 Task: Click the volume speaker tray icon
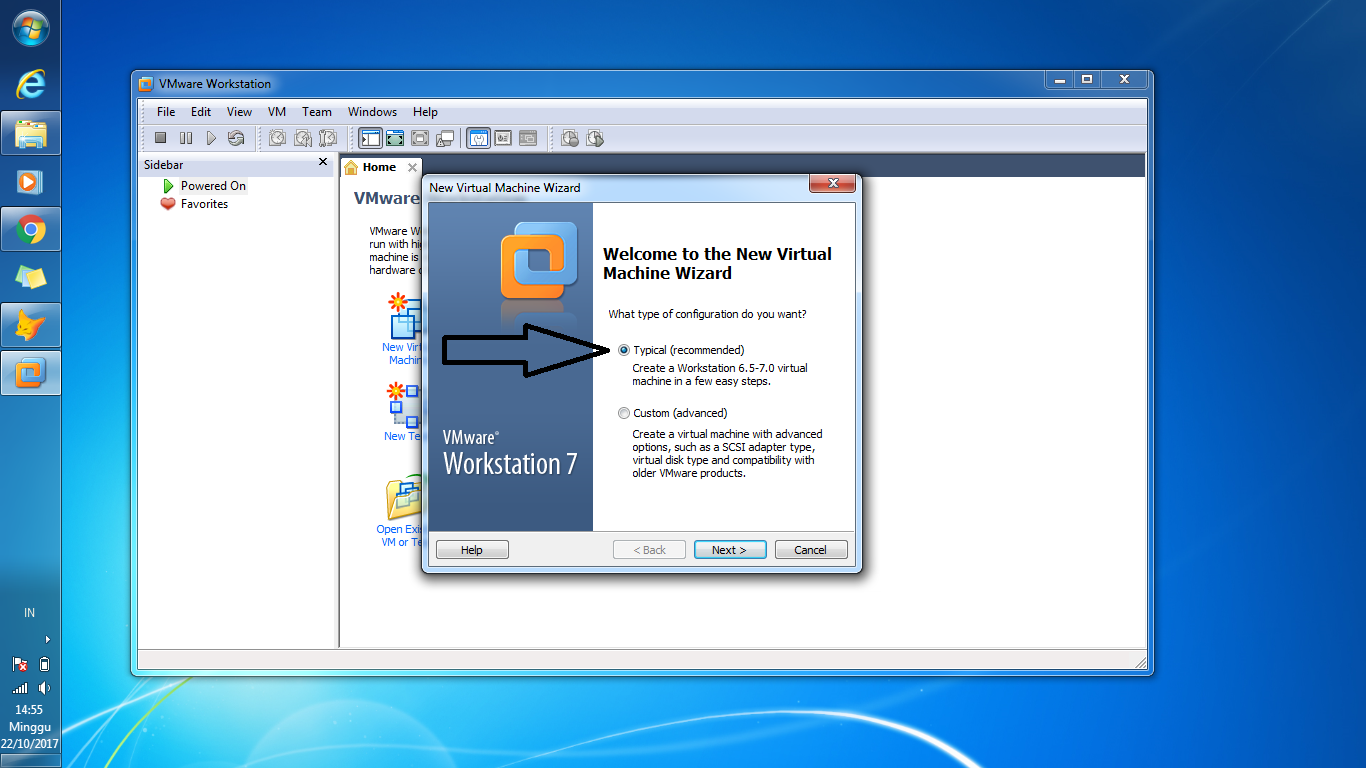coord(44,688)
